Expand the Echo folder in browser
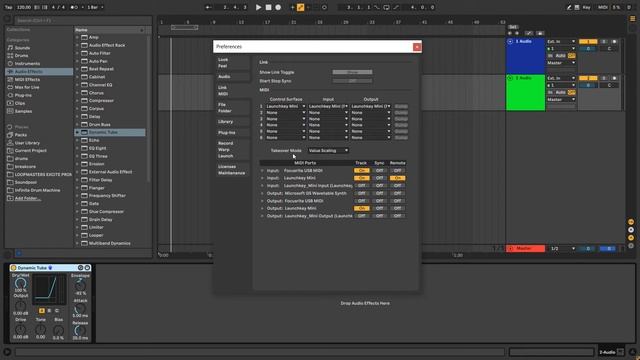 pyautogui.click(x=77, y=140)
